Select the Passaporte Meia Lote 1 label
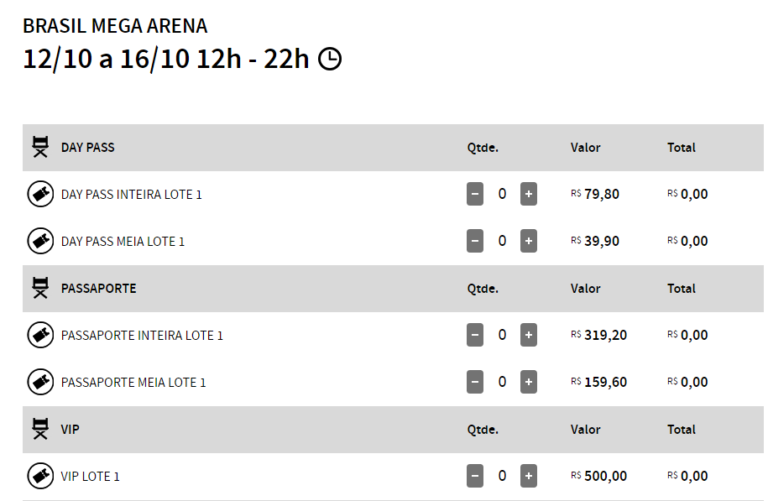Screen dimensions: 768x501 point(133,382)
